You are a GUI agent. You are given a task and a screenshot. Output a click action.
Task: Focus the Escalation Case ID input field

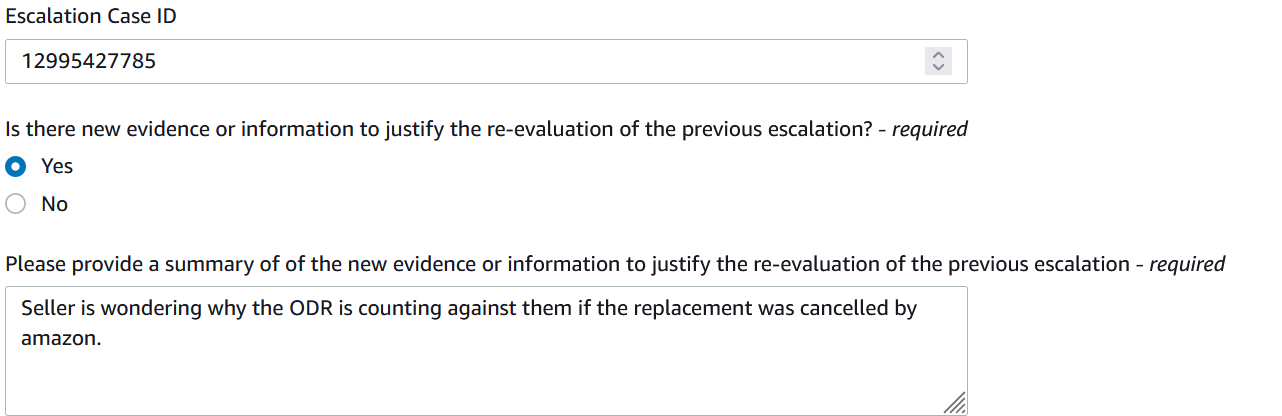click(486, 62)
